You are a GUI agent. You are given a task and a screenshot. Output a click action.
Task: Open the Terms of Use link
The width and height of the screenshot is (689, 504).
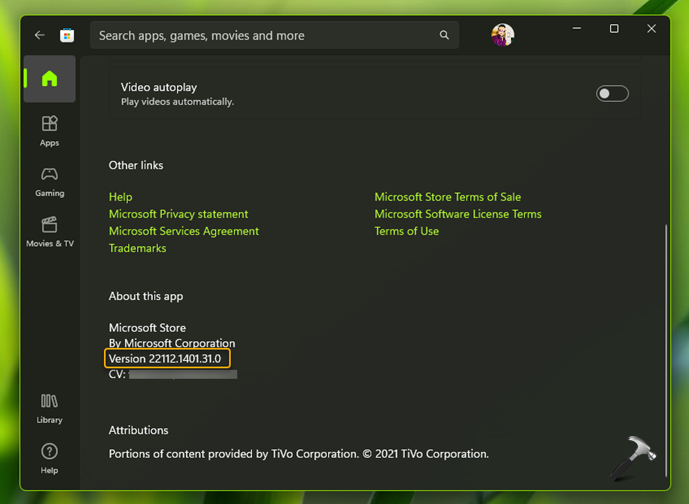pyautogui.click(x=406, y=231)
